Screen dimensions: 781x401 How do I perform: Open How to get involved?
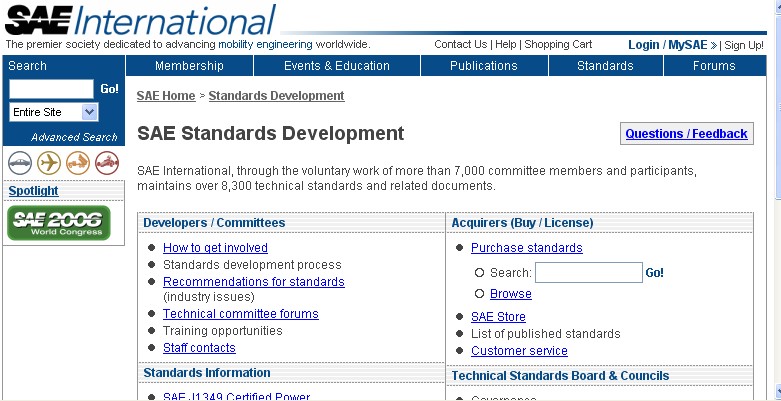pyautogui.click(x=215, y=248)
